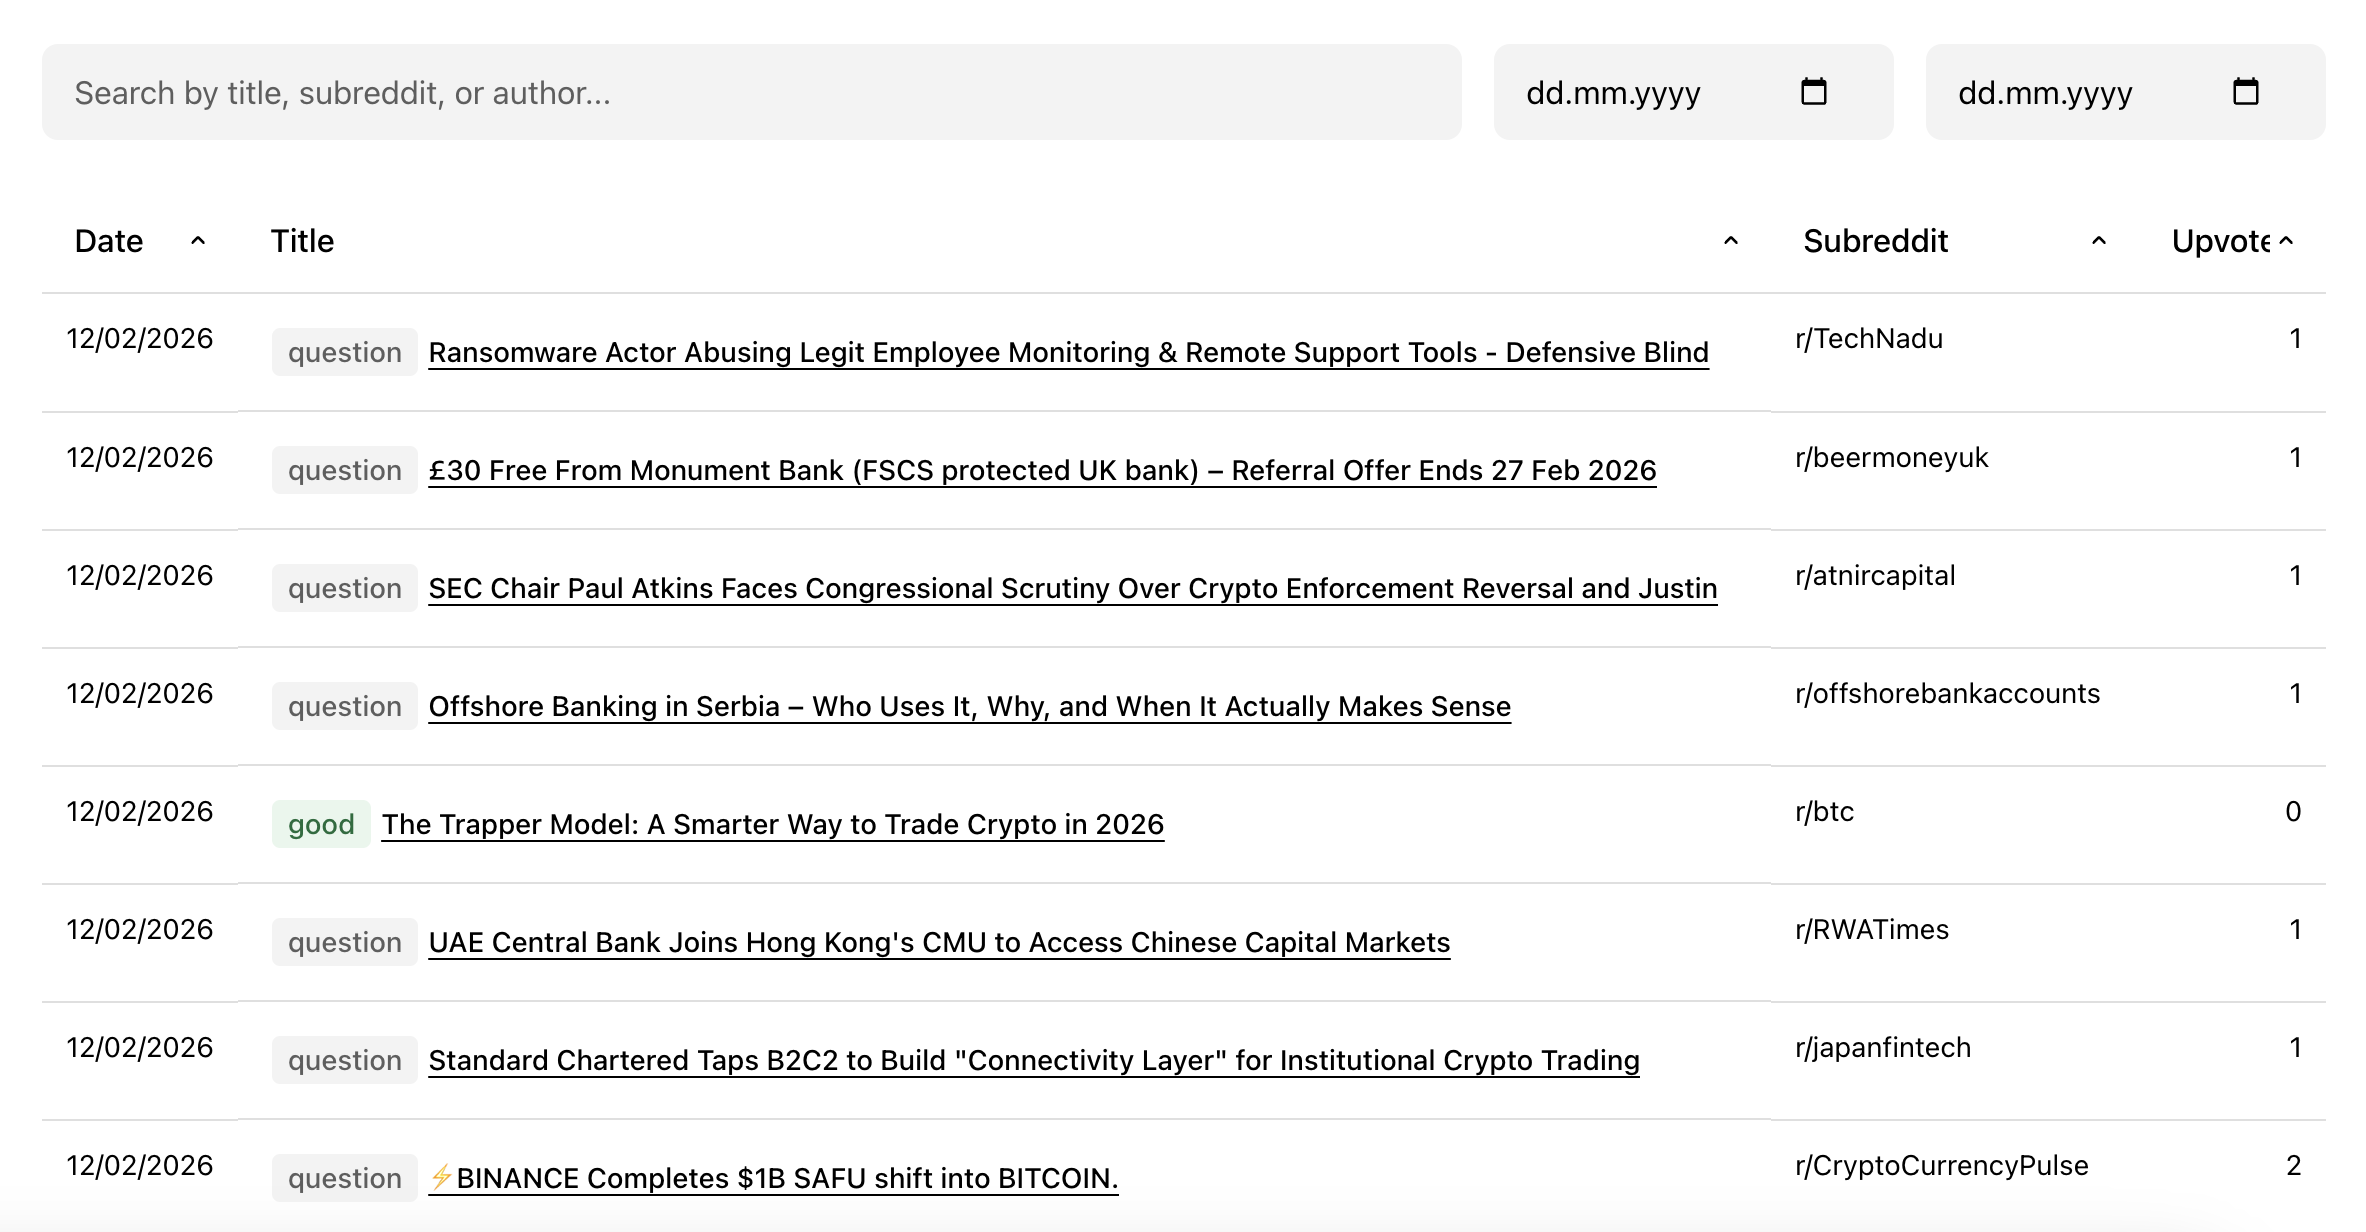Click the sort chevron next to Subreddit
2366x1232 pixels.
point(2098,242)
